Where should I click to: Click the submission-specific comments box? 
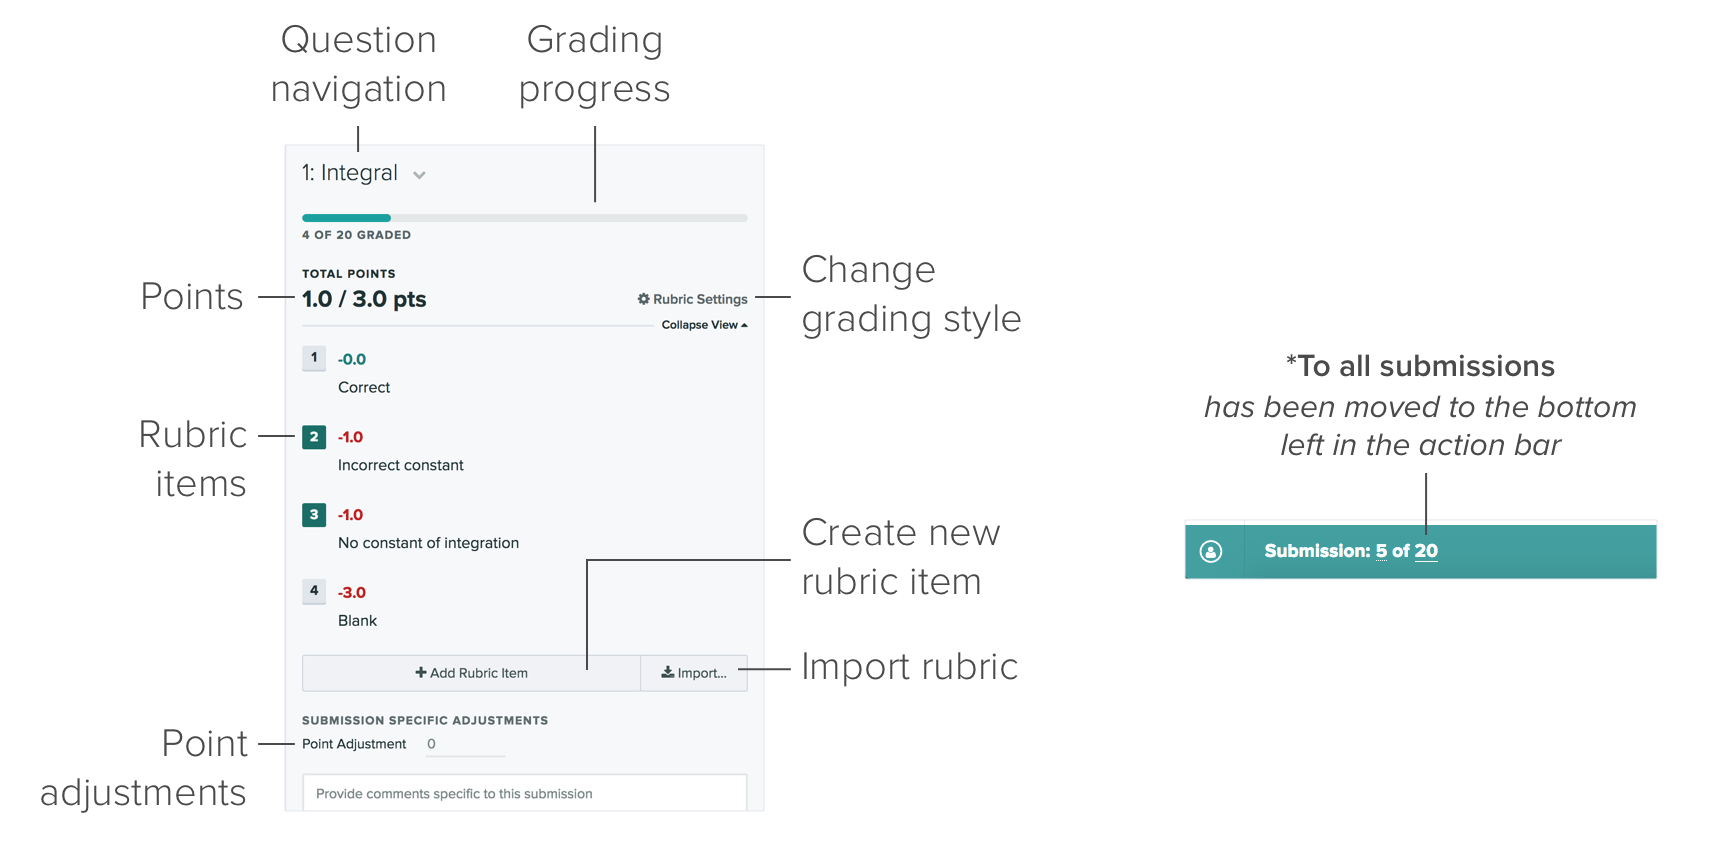[524, 793]
